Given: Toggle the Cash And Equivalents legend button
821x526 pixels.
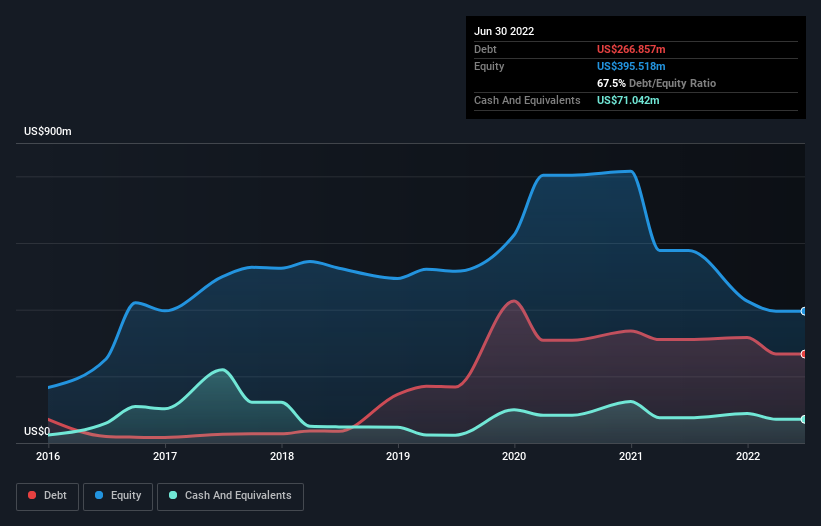Looking at the screenshot, I should coord(230,496).
